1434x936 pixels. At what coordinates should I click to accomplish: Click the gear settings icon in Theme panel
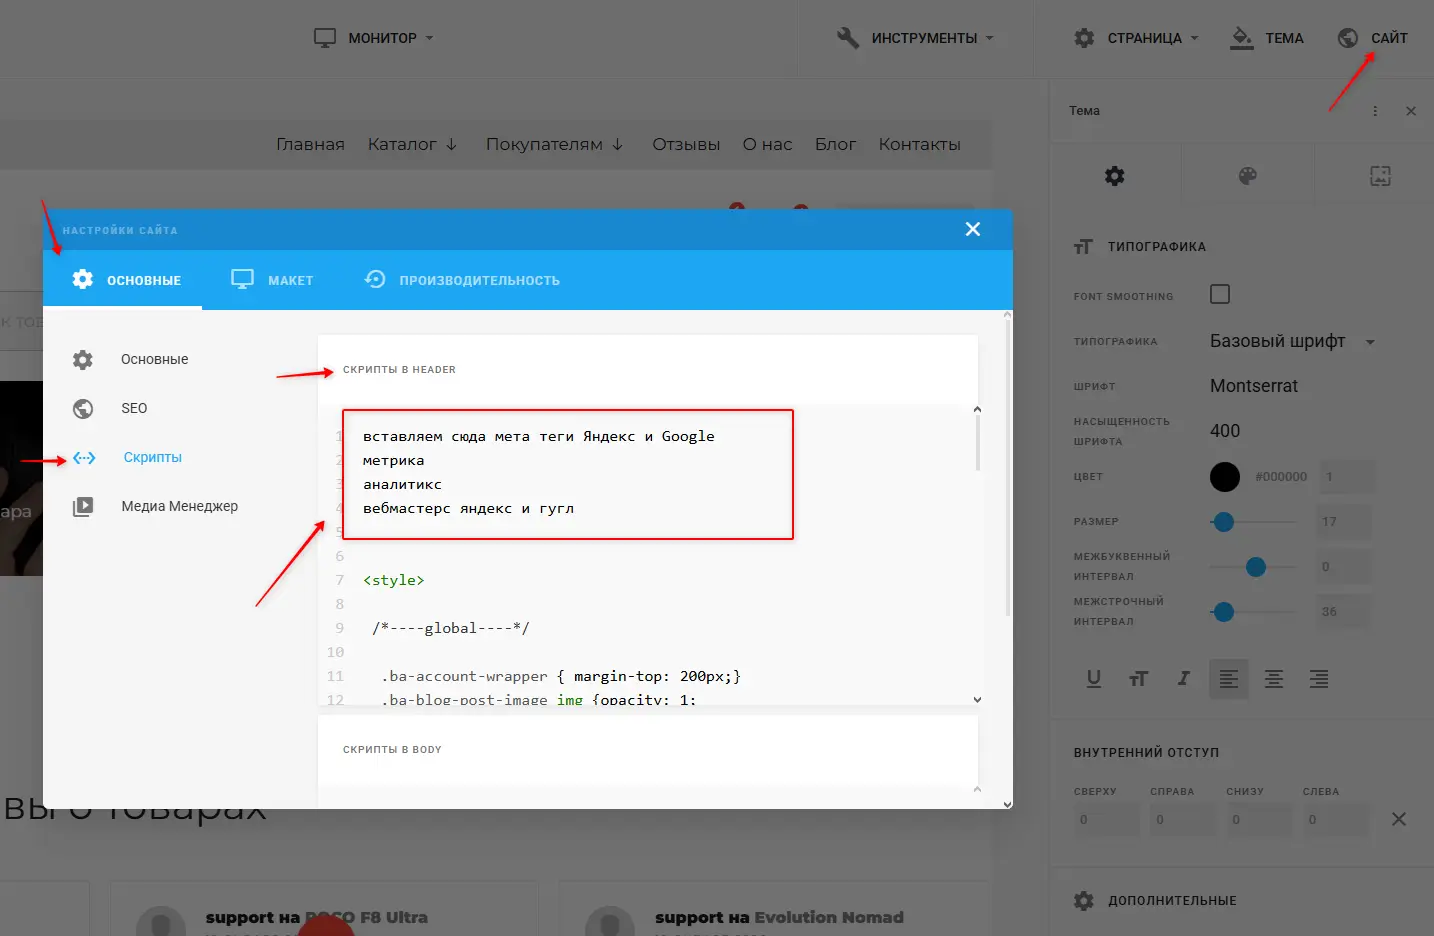1114,176
